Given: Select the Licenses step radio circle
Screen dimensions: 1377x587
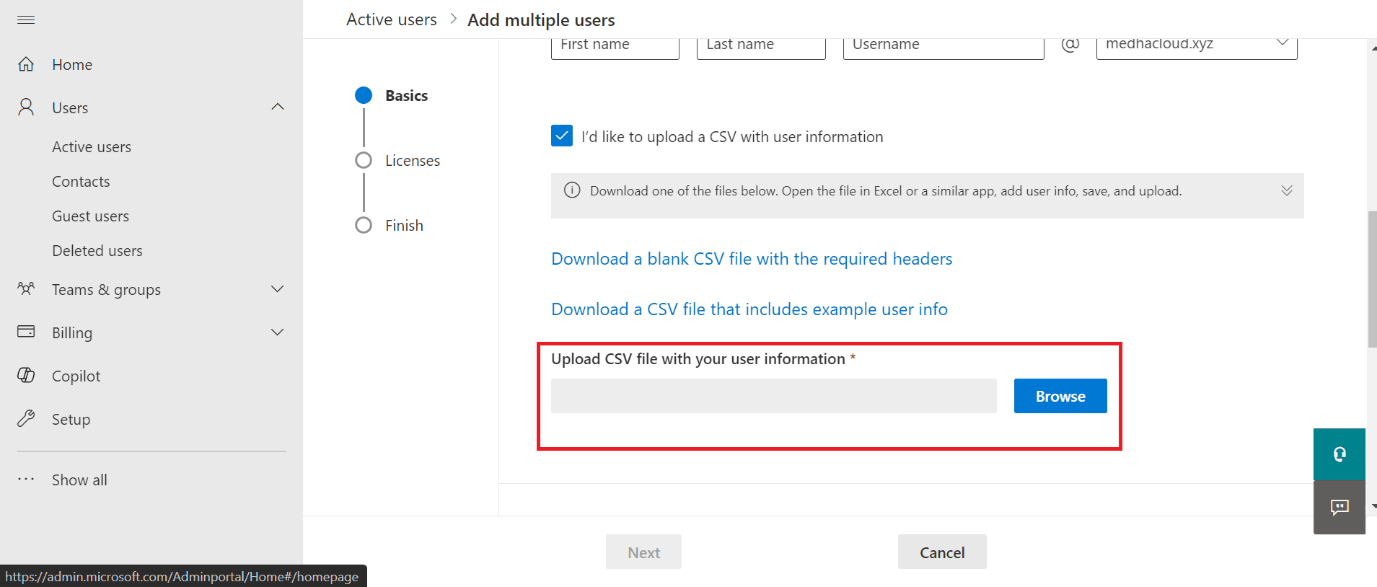Looking at the screenshot, I should [x=363, y=160].
